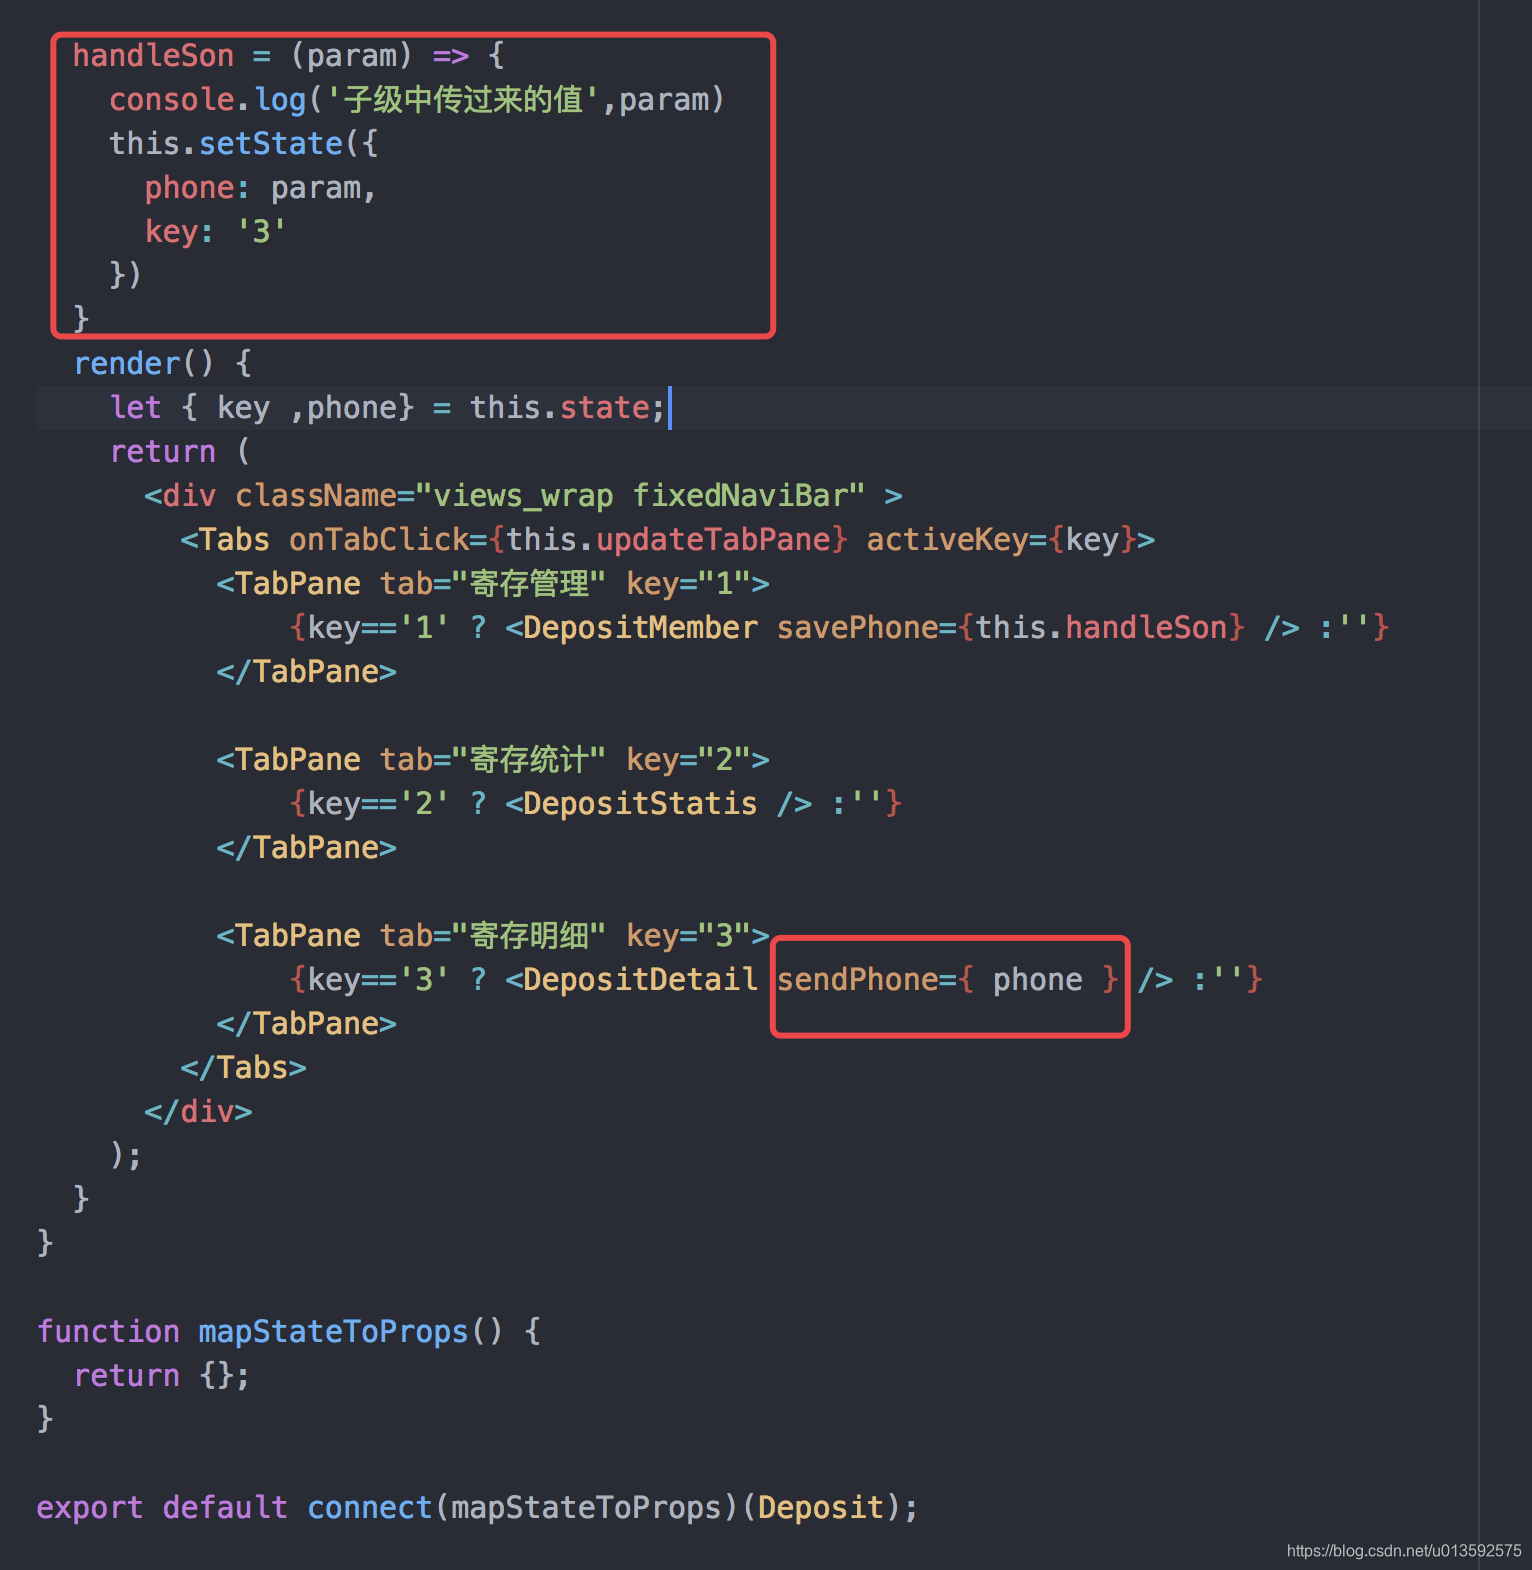
Task: Click the console.log line with Chinese string
Action: coord(416,100)
